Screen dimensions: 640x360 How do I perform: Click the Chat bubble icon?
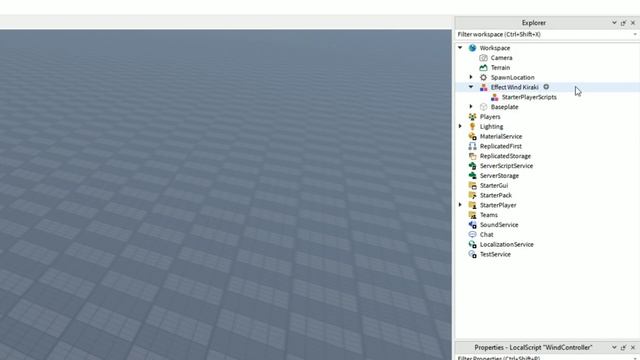pyautogui.click(x=472, y=234)
